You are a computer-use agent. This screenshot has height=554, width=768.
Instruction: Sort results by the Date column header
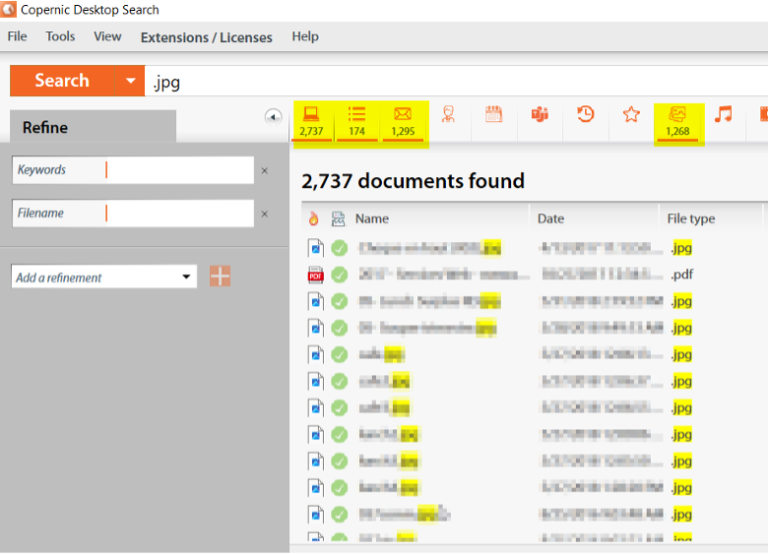tap(551, 218)
